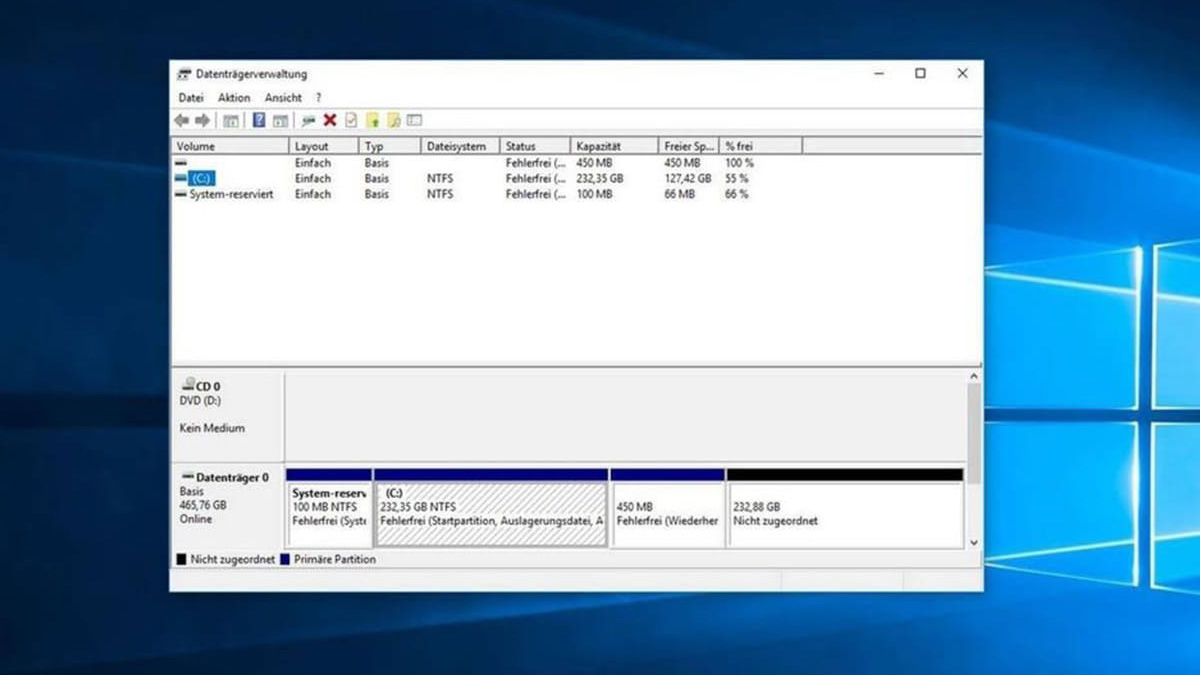Open the Datei menu
The height and width of the screenshot is (675, 1200).
[191, 98]
